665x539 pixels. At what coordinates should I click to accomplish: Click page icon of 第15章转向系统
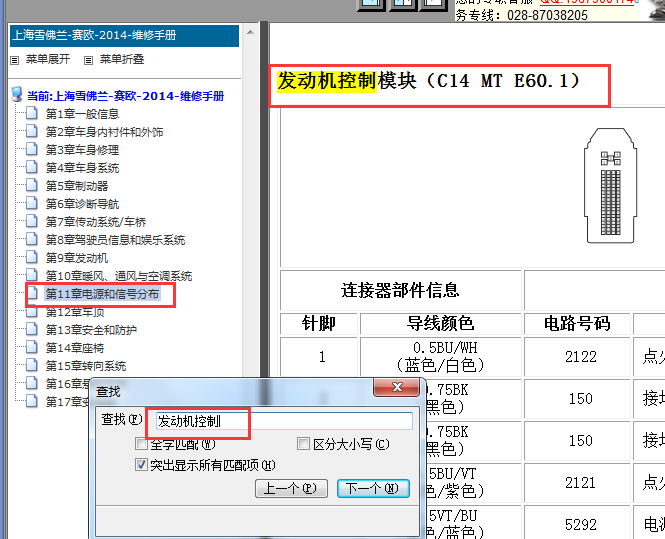coord(32,365)
